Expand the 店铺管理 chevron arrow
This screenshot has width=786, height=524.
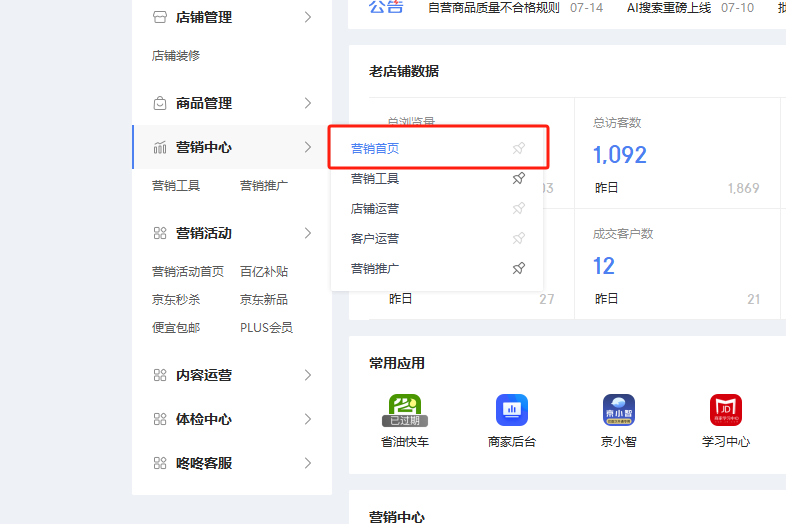point(308,17)
